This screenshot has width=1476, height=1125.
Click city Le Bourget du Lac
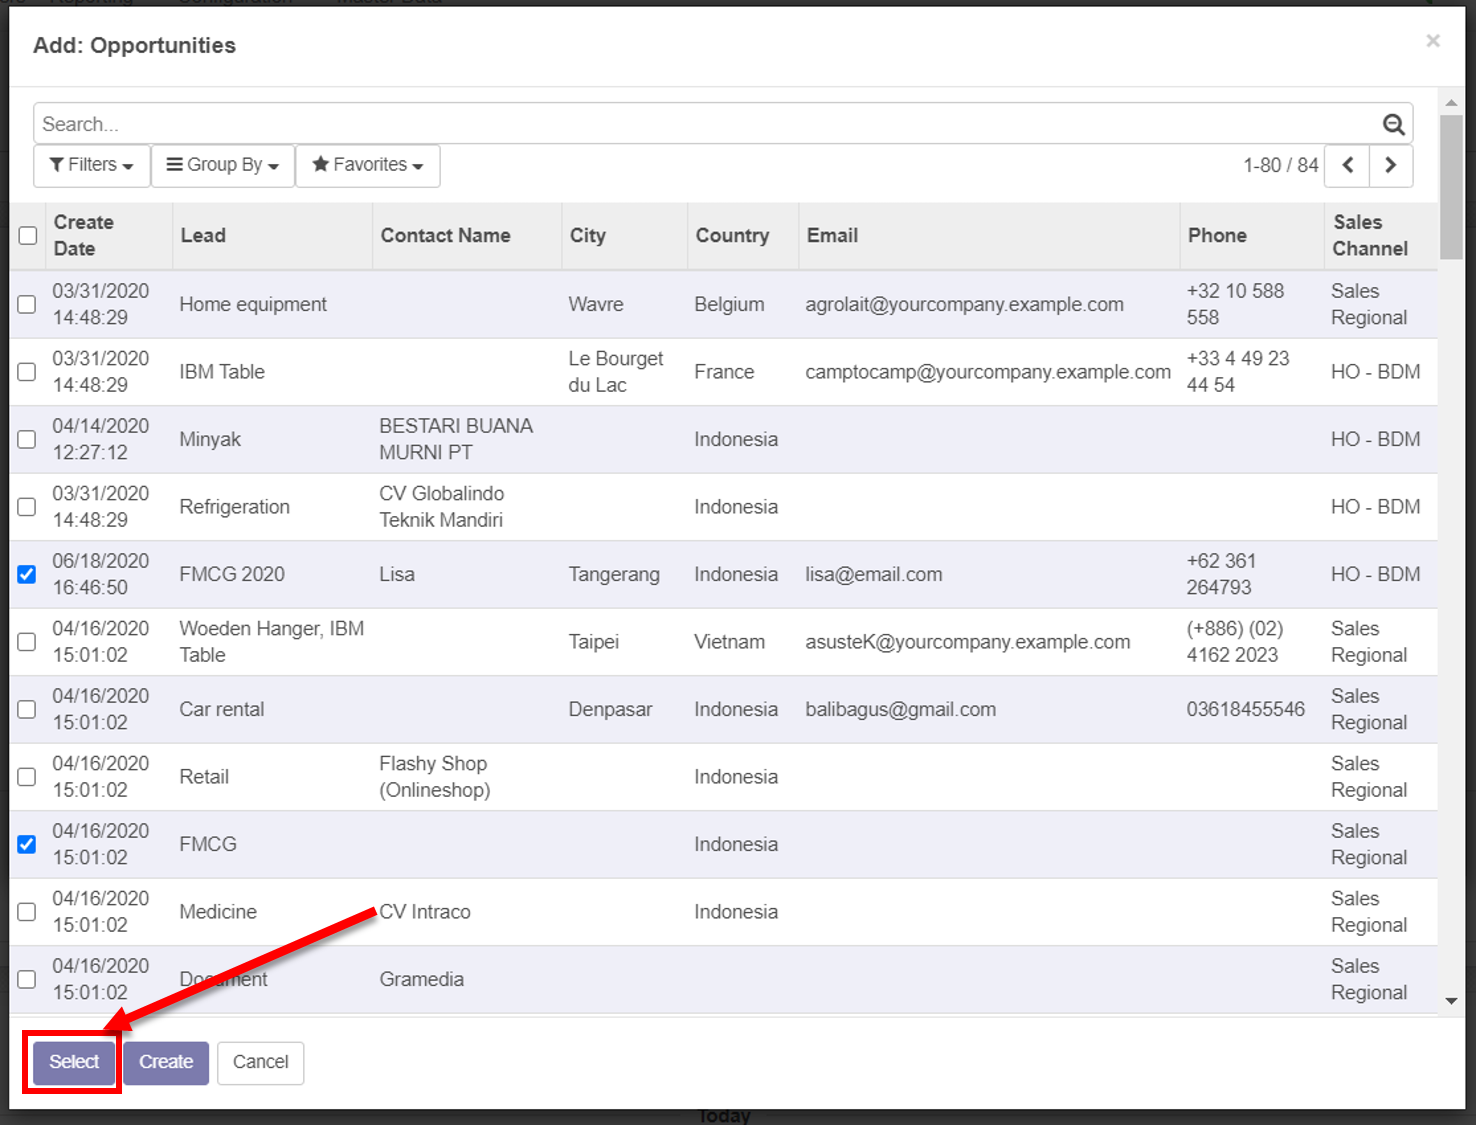[x=616, y=372]
